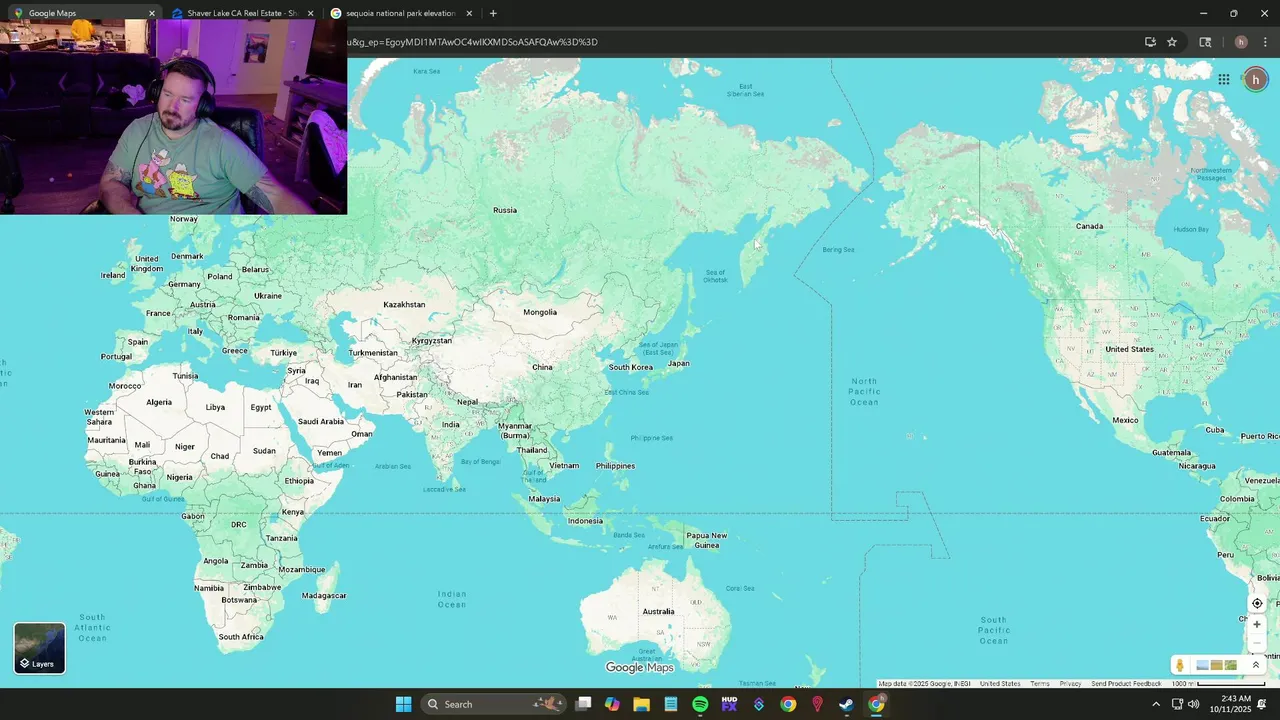This screenshot has width=1280, height=720.
Task: Click the Papua New Guinea label
Action: [706, 540]
